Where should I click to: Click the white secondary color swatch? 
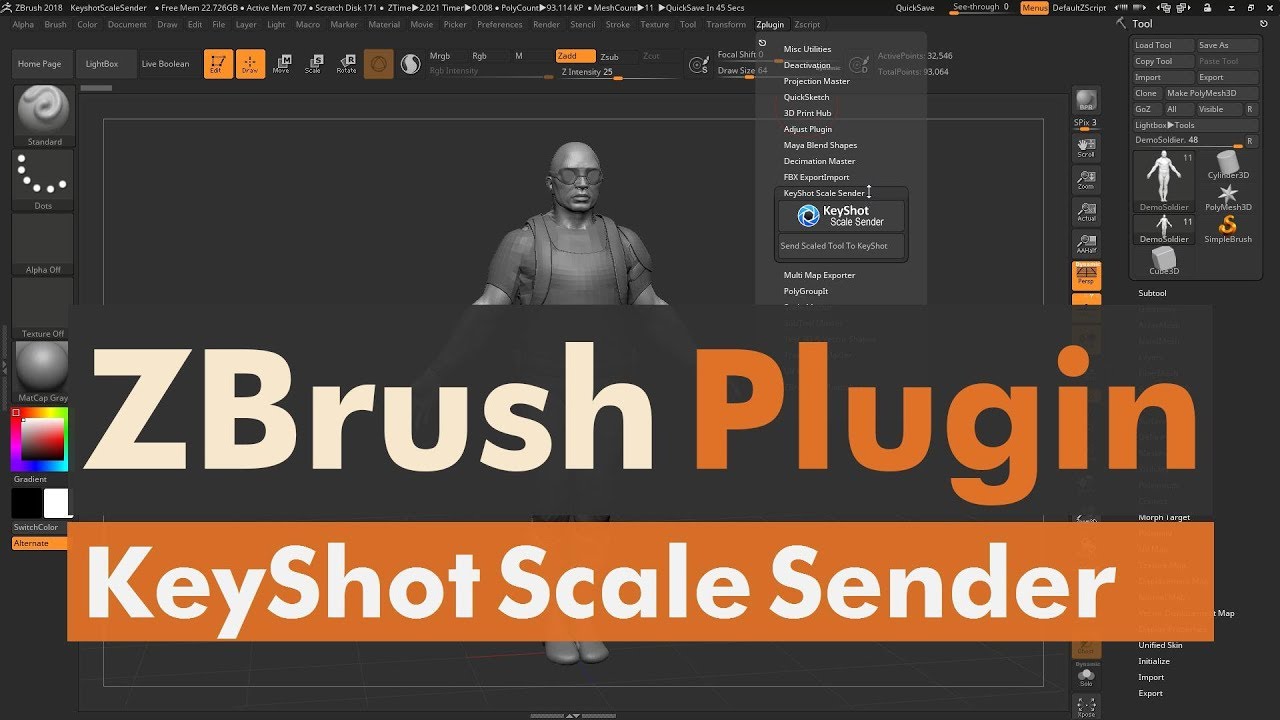(56, 503)
